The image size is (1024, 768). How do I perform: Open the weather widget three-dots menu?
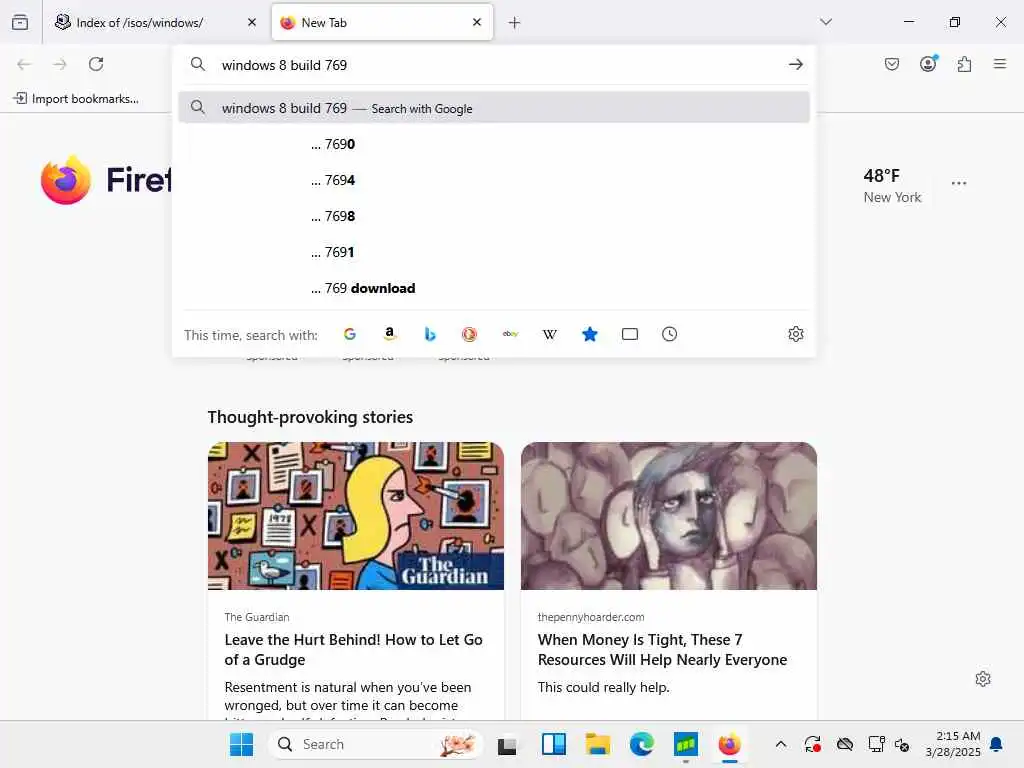(959, 184)
